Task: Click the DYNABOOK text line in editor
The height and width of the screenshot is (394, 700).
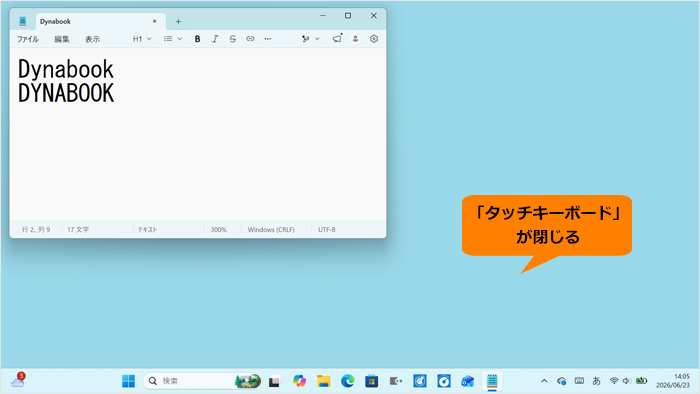Action: tap(66, 93)
